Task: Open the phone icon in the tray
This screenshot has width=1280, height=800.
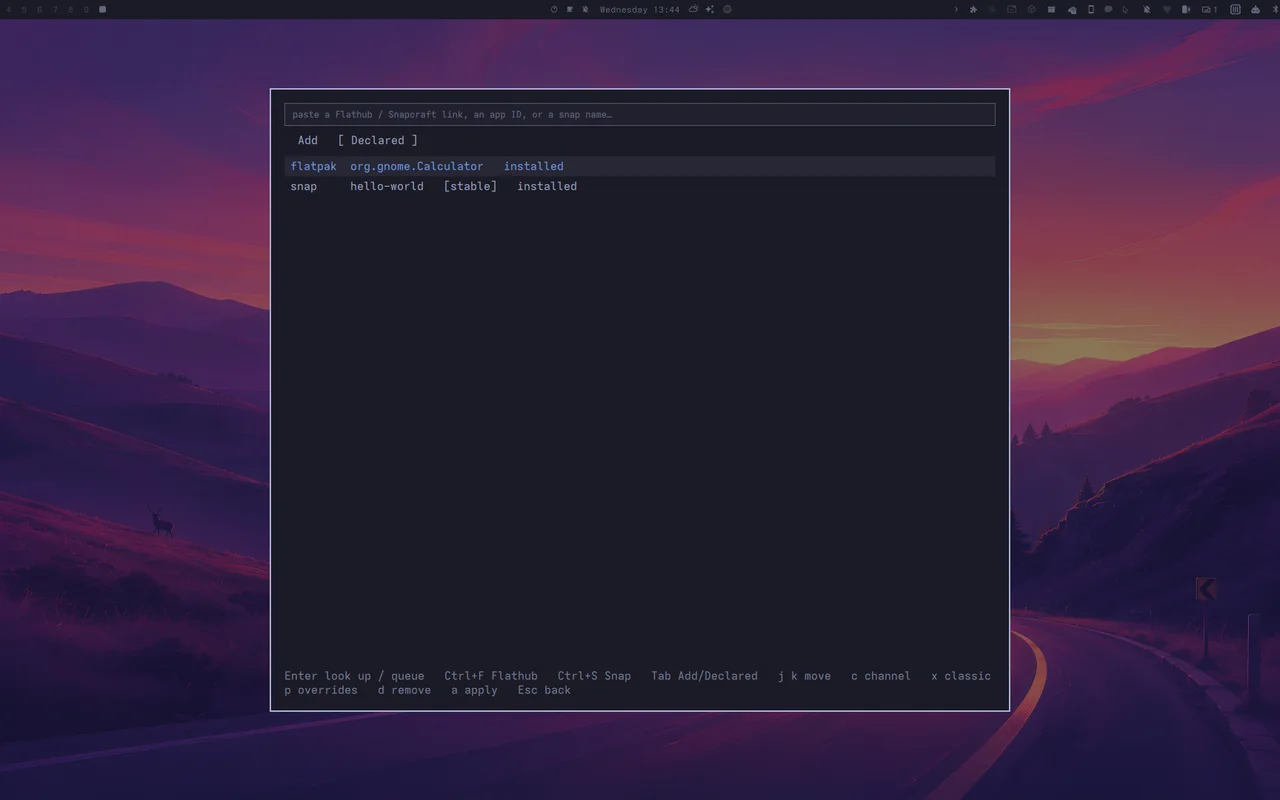Action: 1090,9
